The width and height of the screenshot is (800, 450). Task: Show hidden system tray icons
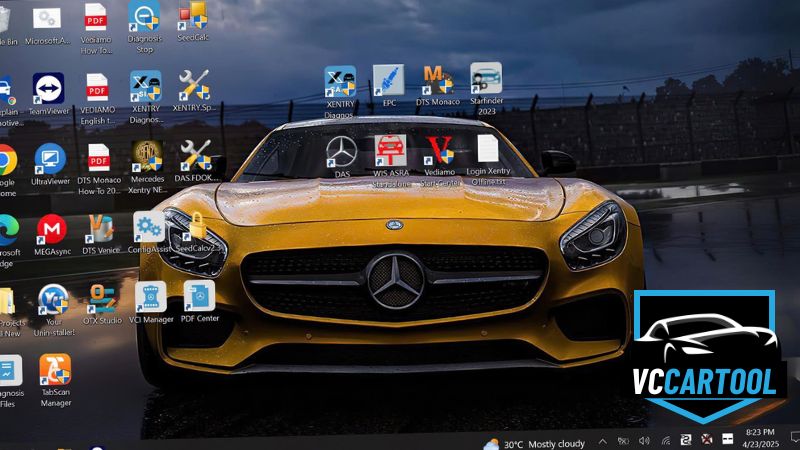603,441
